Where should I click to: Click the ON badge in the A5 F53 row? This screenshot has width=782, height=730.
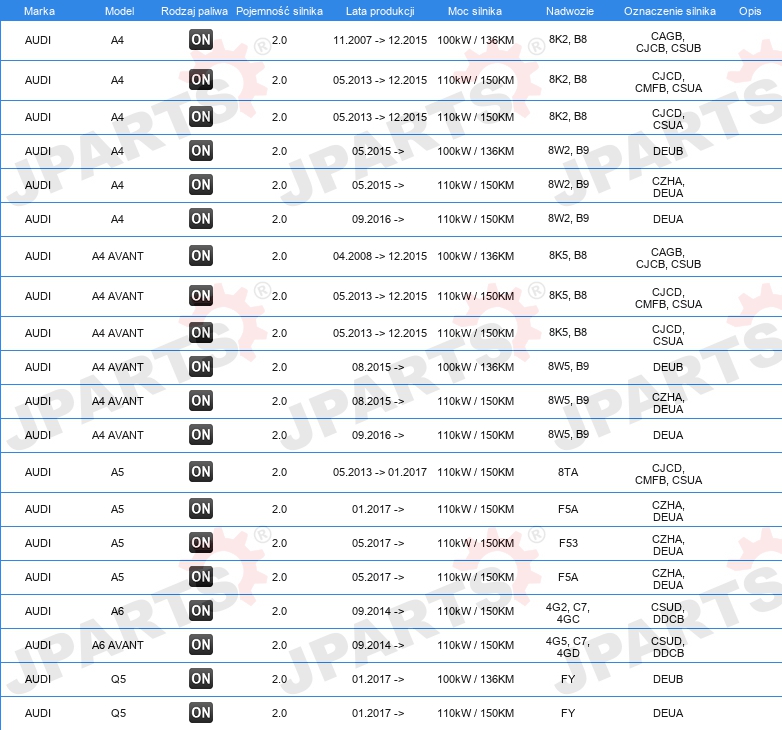pyautogui.click(x=201, y=543)
